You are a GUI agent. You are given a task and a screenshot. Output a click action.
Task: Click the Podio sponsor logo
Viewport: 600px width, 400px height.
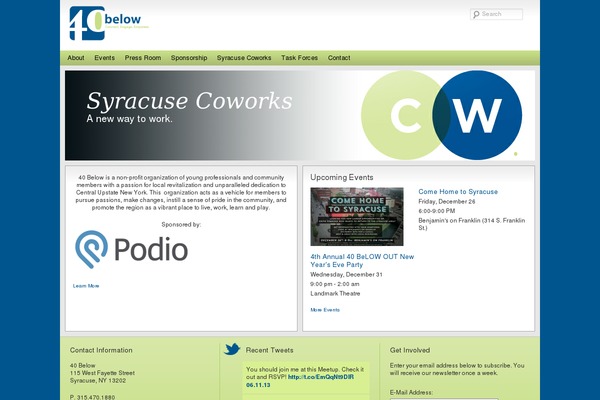click(x=131, y=249)
